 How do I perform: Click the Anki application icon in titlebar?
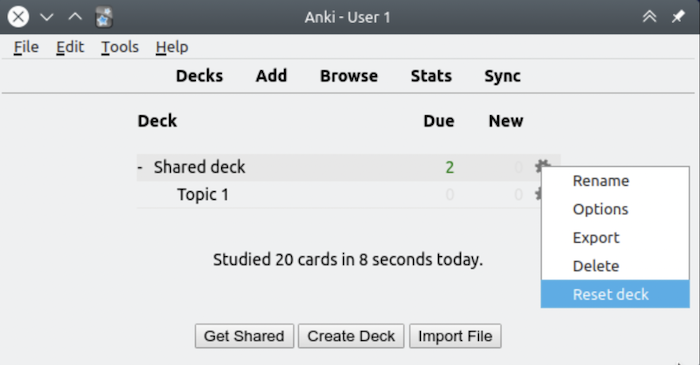click(x=104, y=17)
